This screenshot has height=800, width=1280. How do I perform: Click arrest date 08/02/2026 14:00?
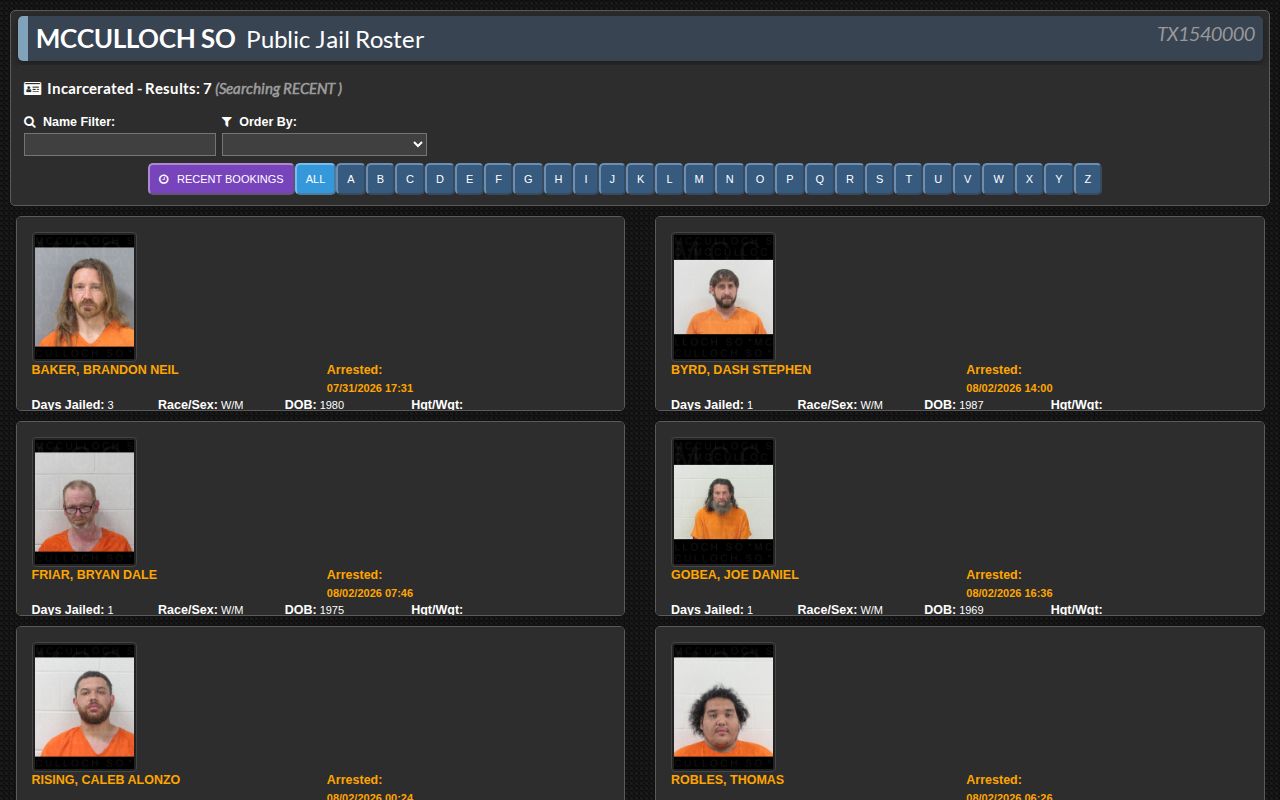point(1009,388)
